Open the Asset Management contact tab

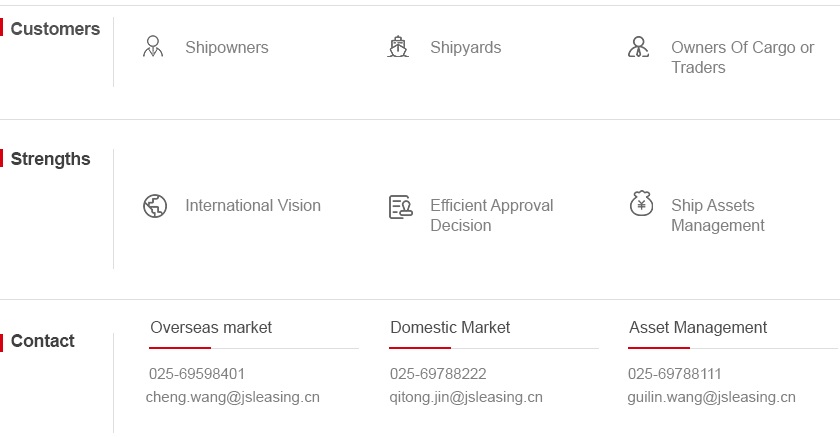click(x=698, y=327)
